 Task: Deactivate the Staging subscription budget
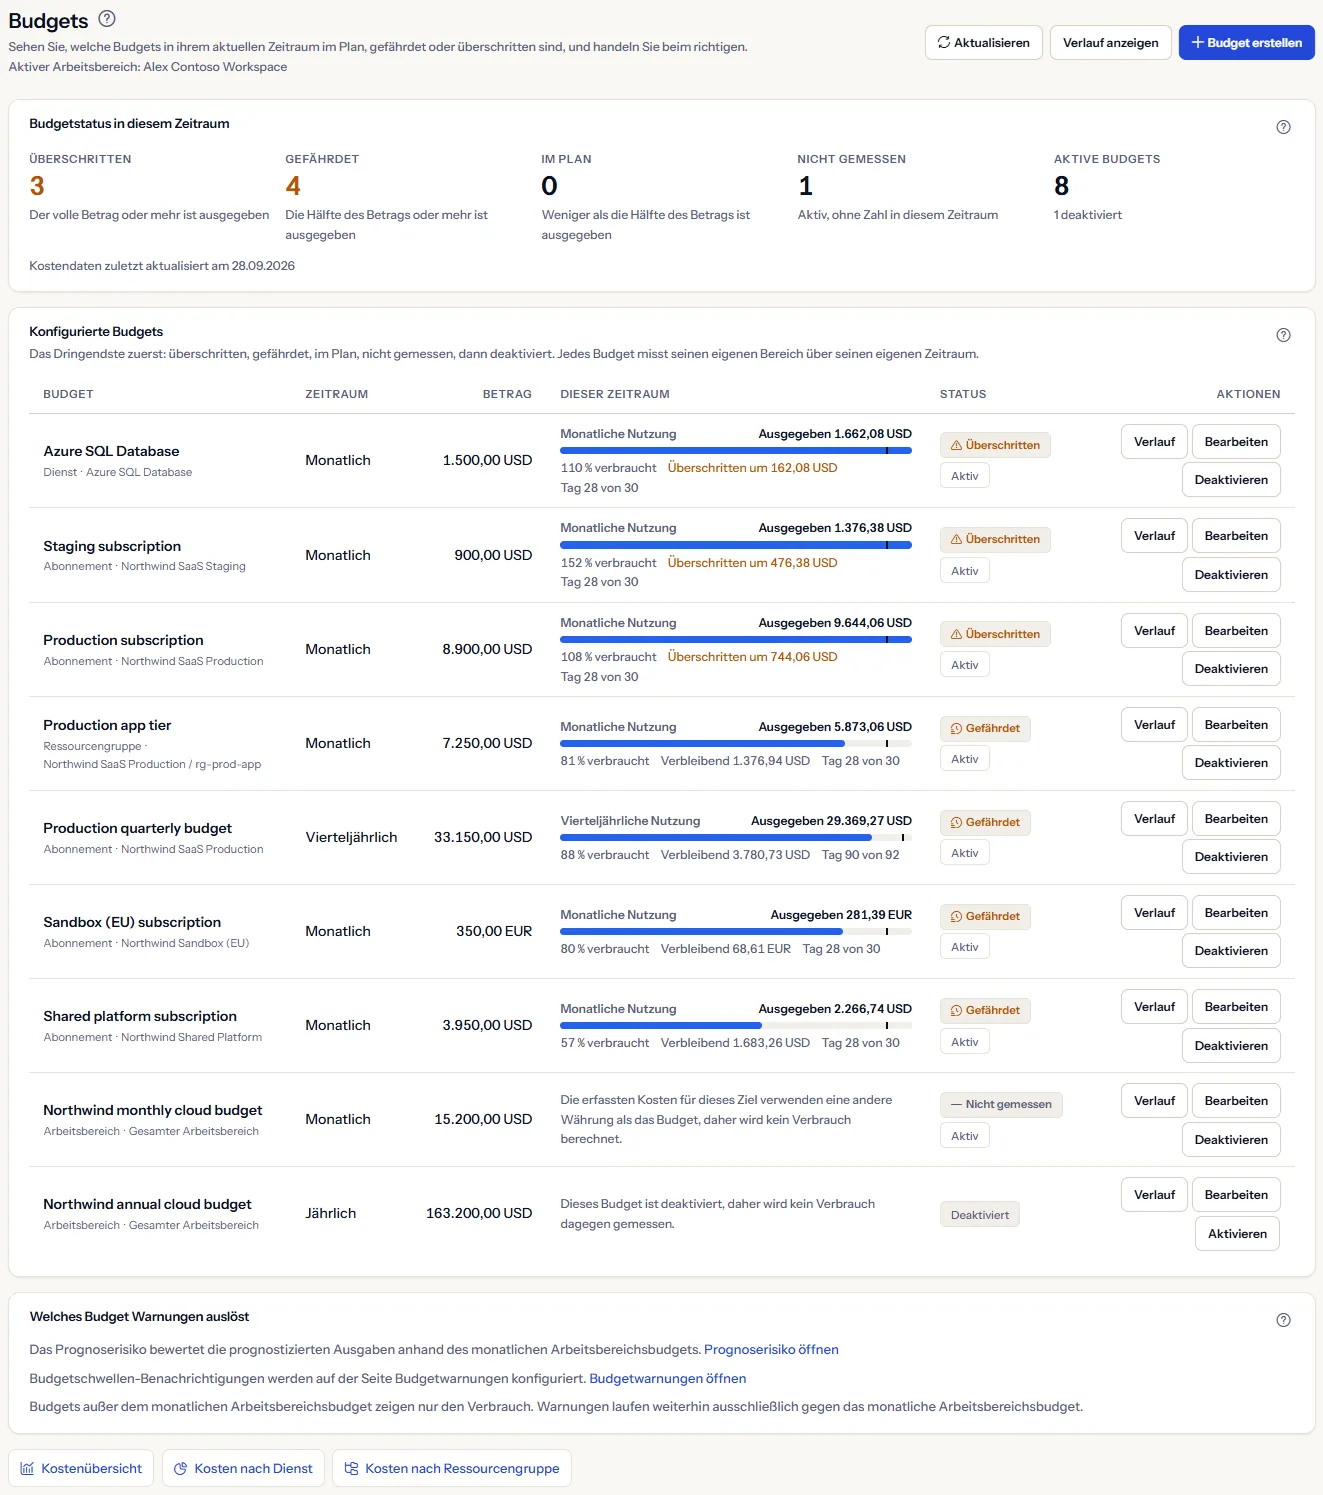click(1231, 575)
